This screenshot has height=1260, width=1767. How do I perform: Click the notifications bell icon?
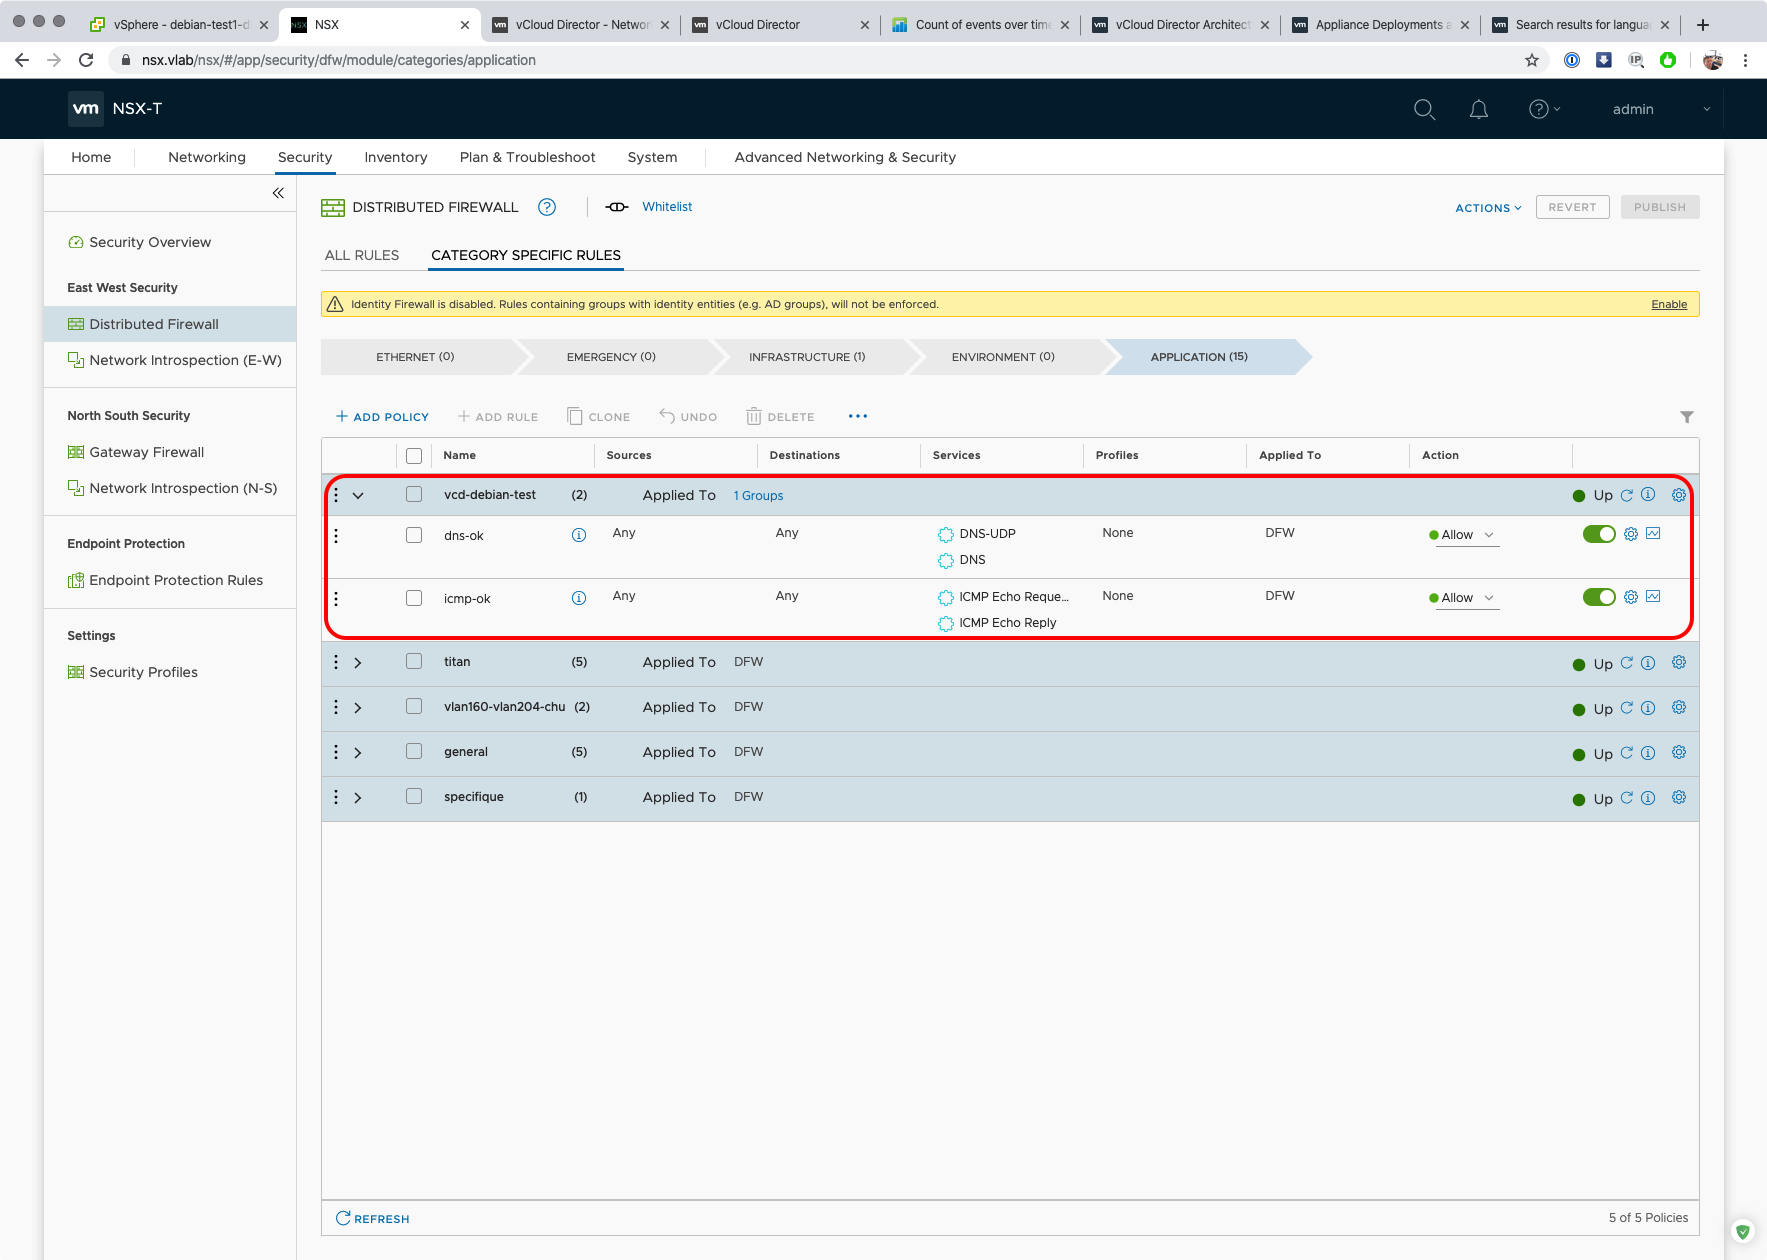point(1478,109)
